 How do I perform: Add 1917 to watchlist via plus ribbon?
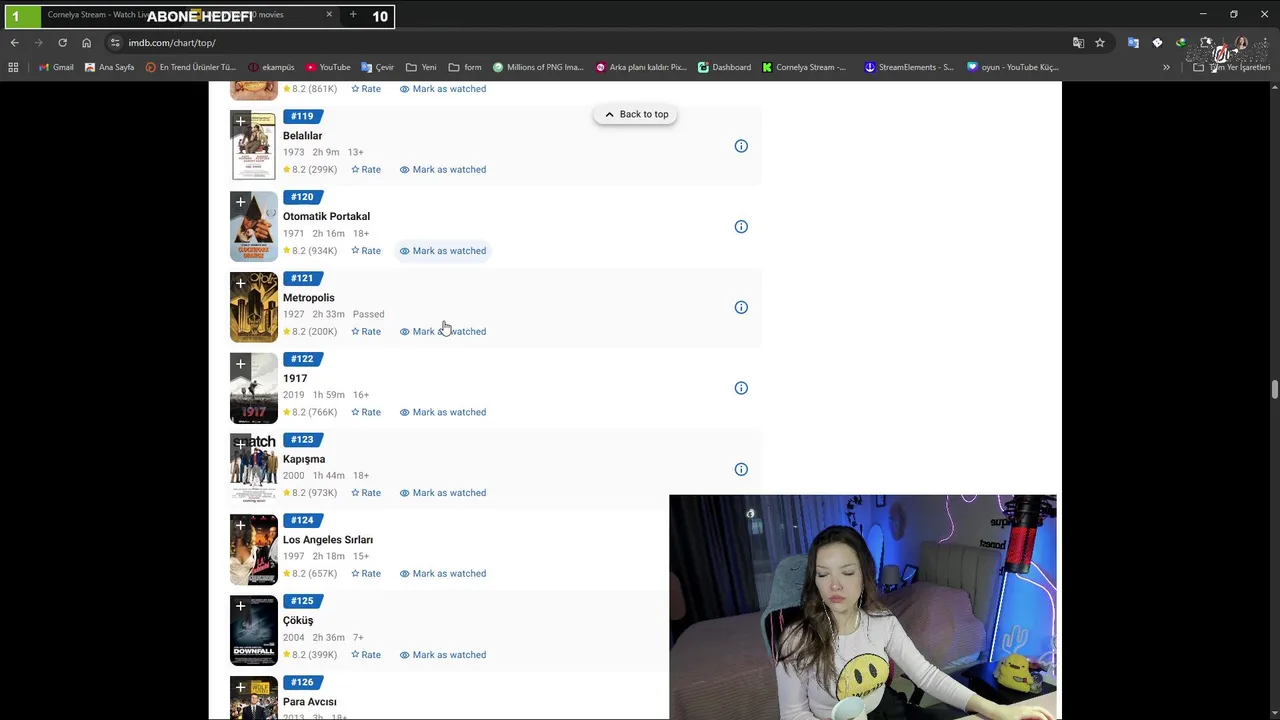(240, 365)
